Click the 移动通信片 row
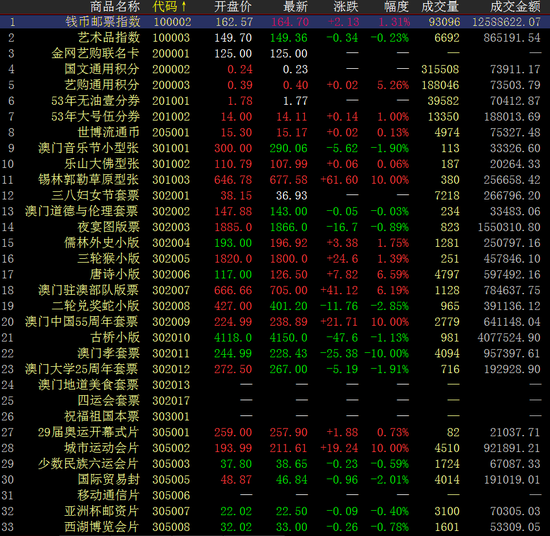The width and height of the screenshot is (550, 536). pyautogui.click(x=275, y=495)
